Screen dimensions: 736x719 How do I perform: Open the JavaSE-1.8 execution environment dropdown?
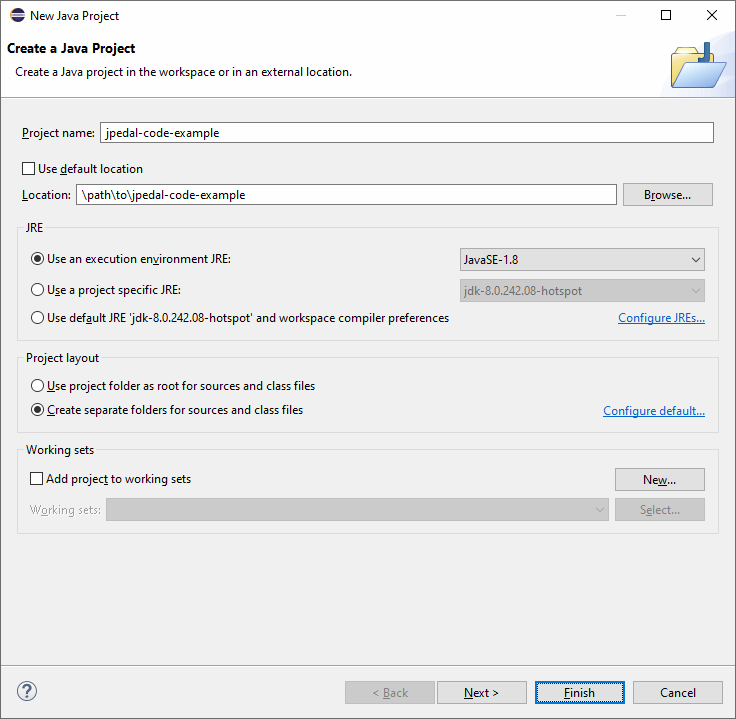(582, 260)
